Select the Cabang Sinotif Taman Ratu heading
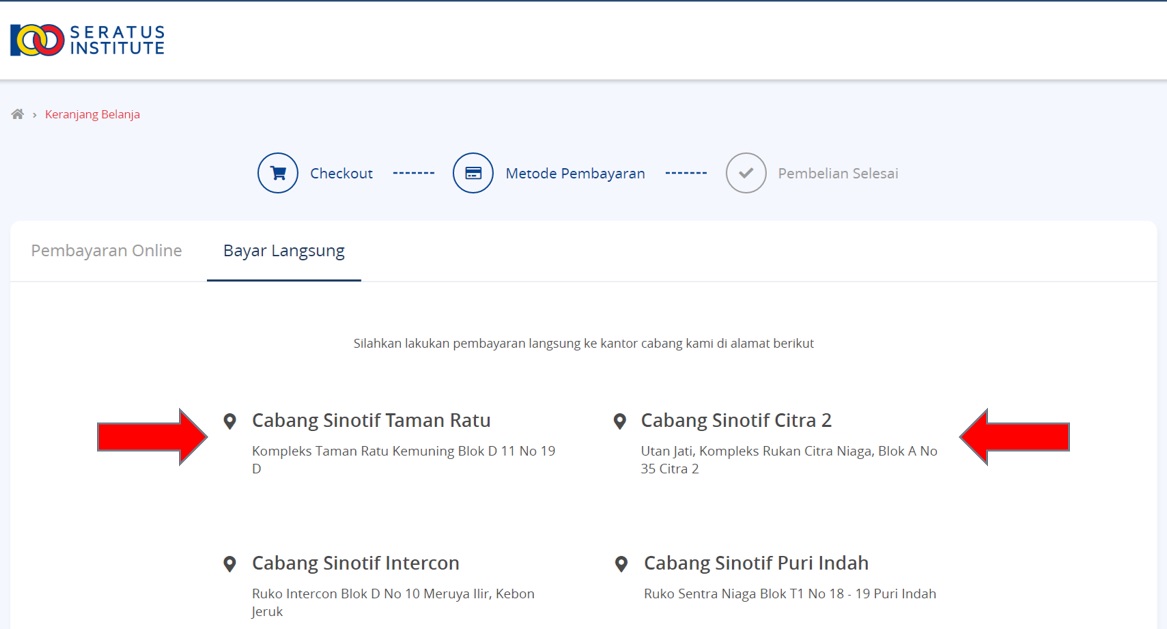This screenshot has width=1167, height=629. tap(371, 421)
